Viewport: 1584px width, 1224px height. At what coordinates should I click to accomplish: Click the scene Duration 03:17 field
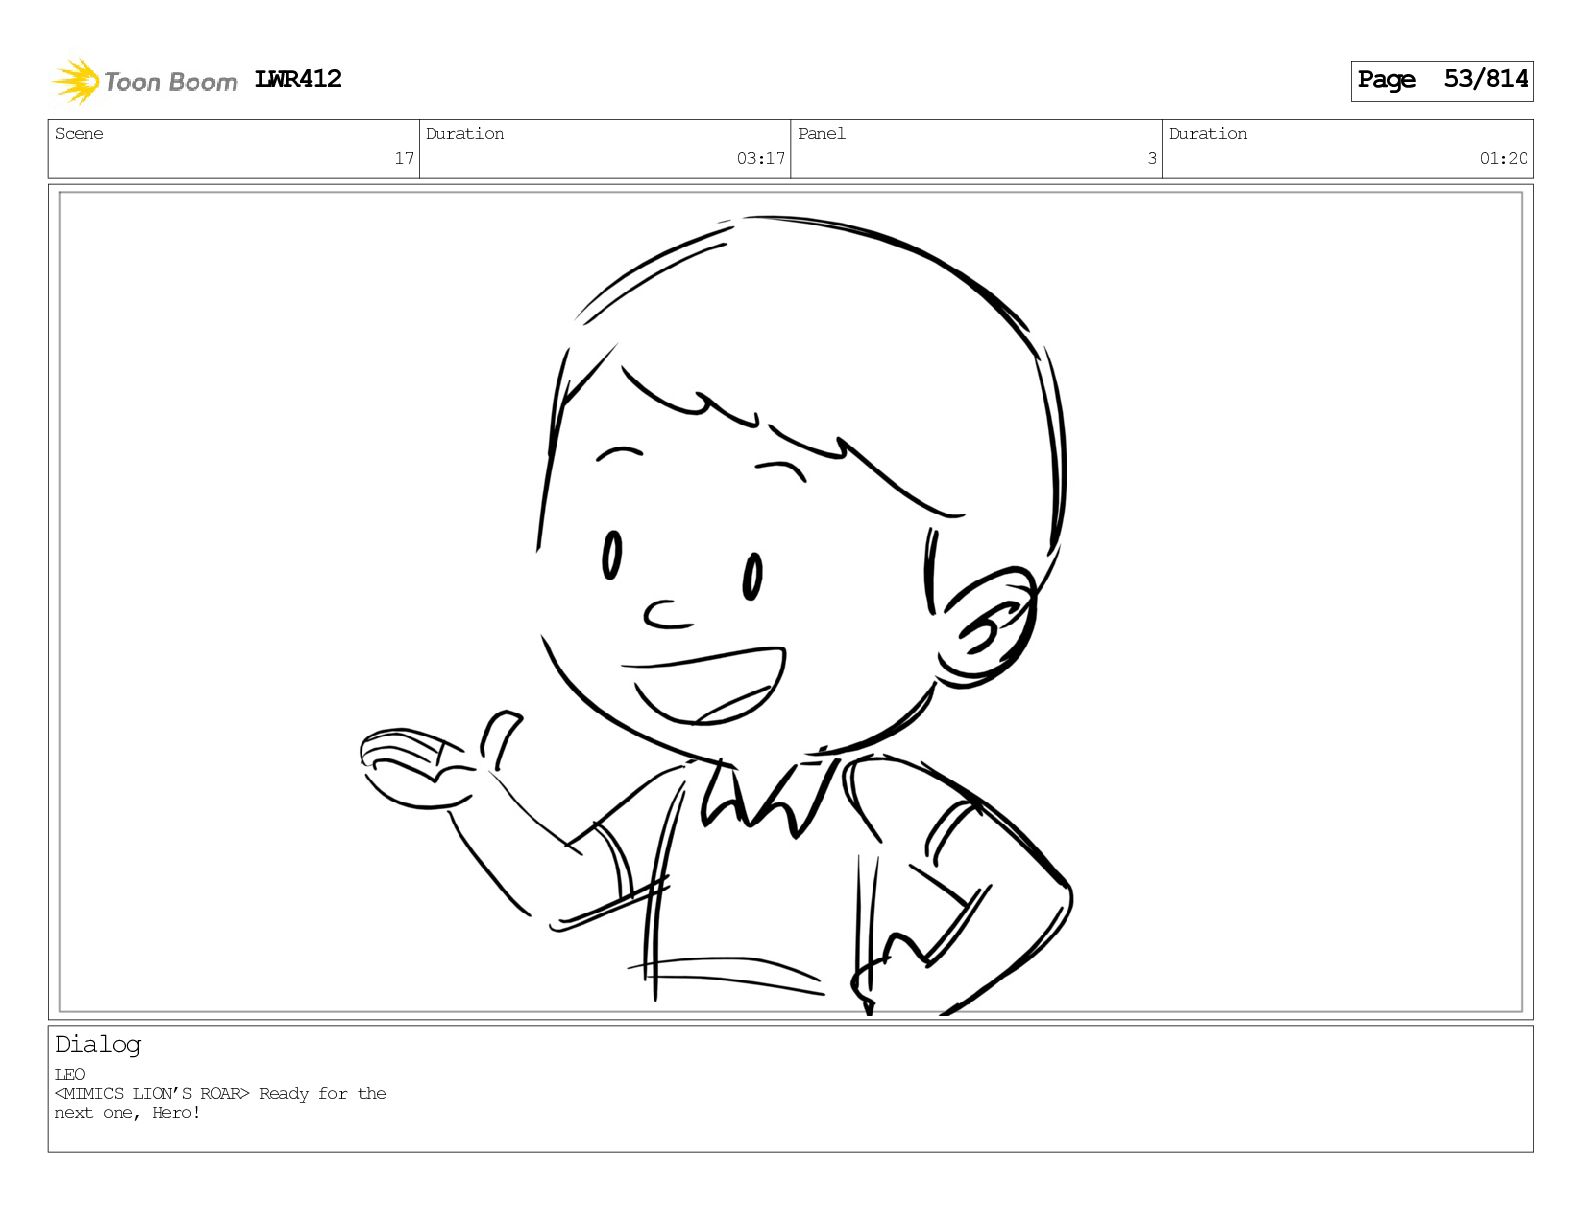tap(605, 149)
